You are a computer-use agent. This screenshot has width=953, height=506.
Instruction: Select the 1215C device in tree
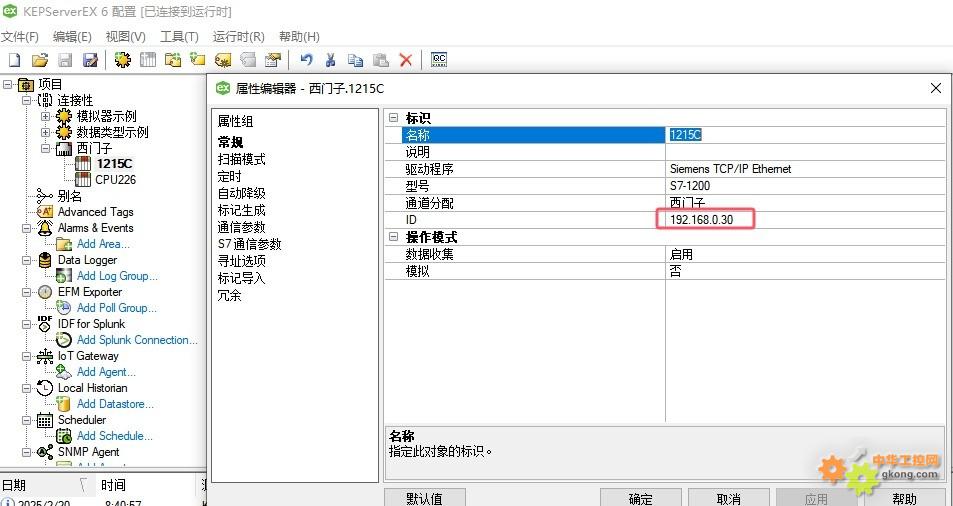114,164
